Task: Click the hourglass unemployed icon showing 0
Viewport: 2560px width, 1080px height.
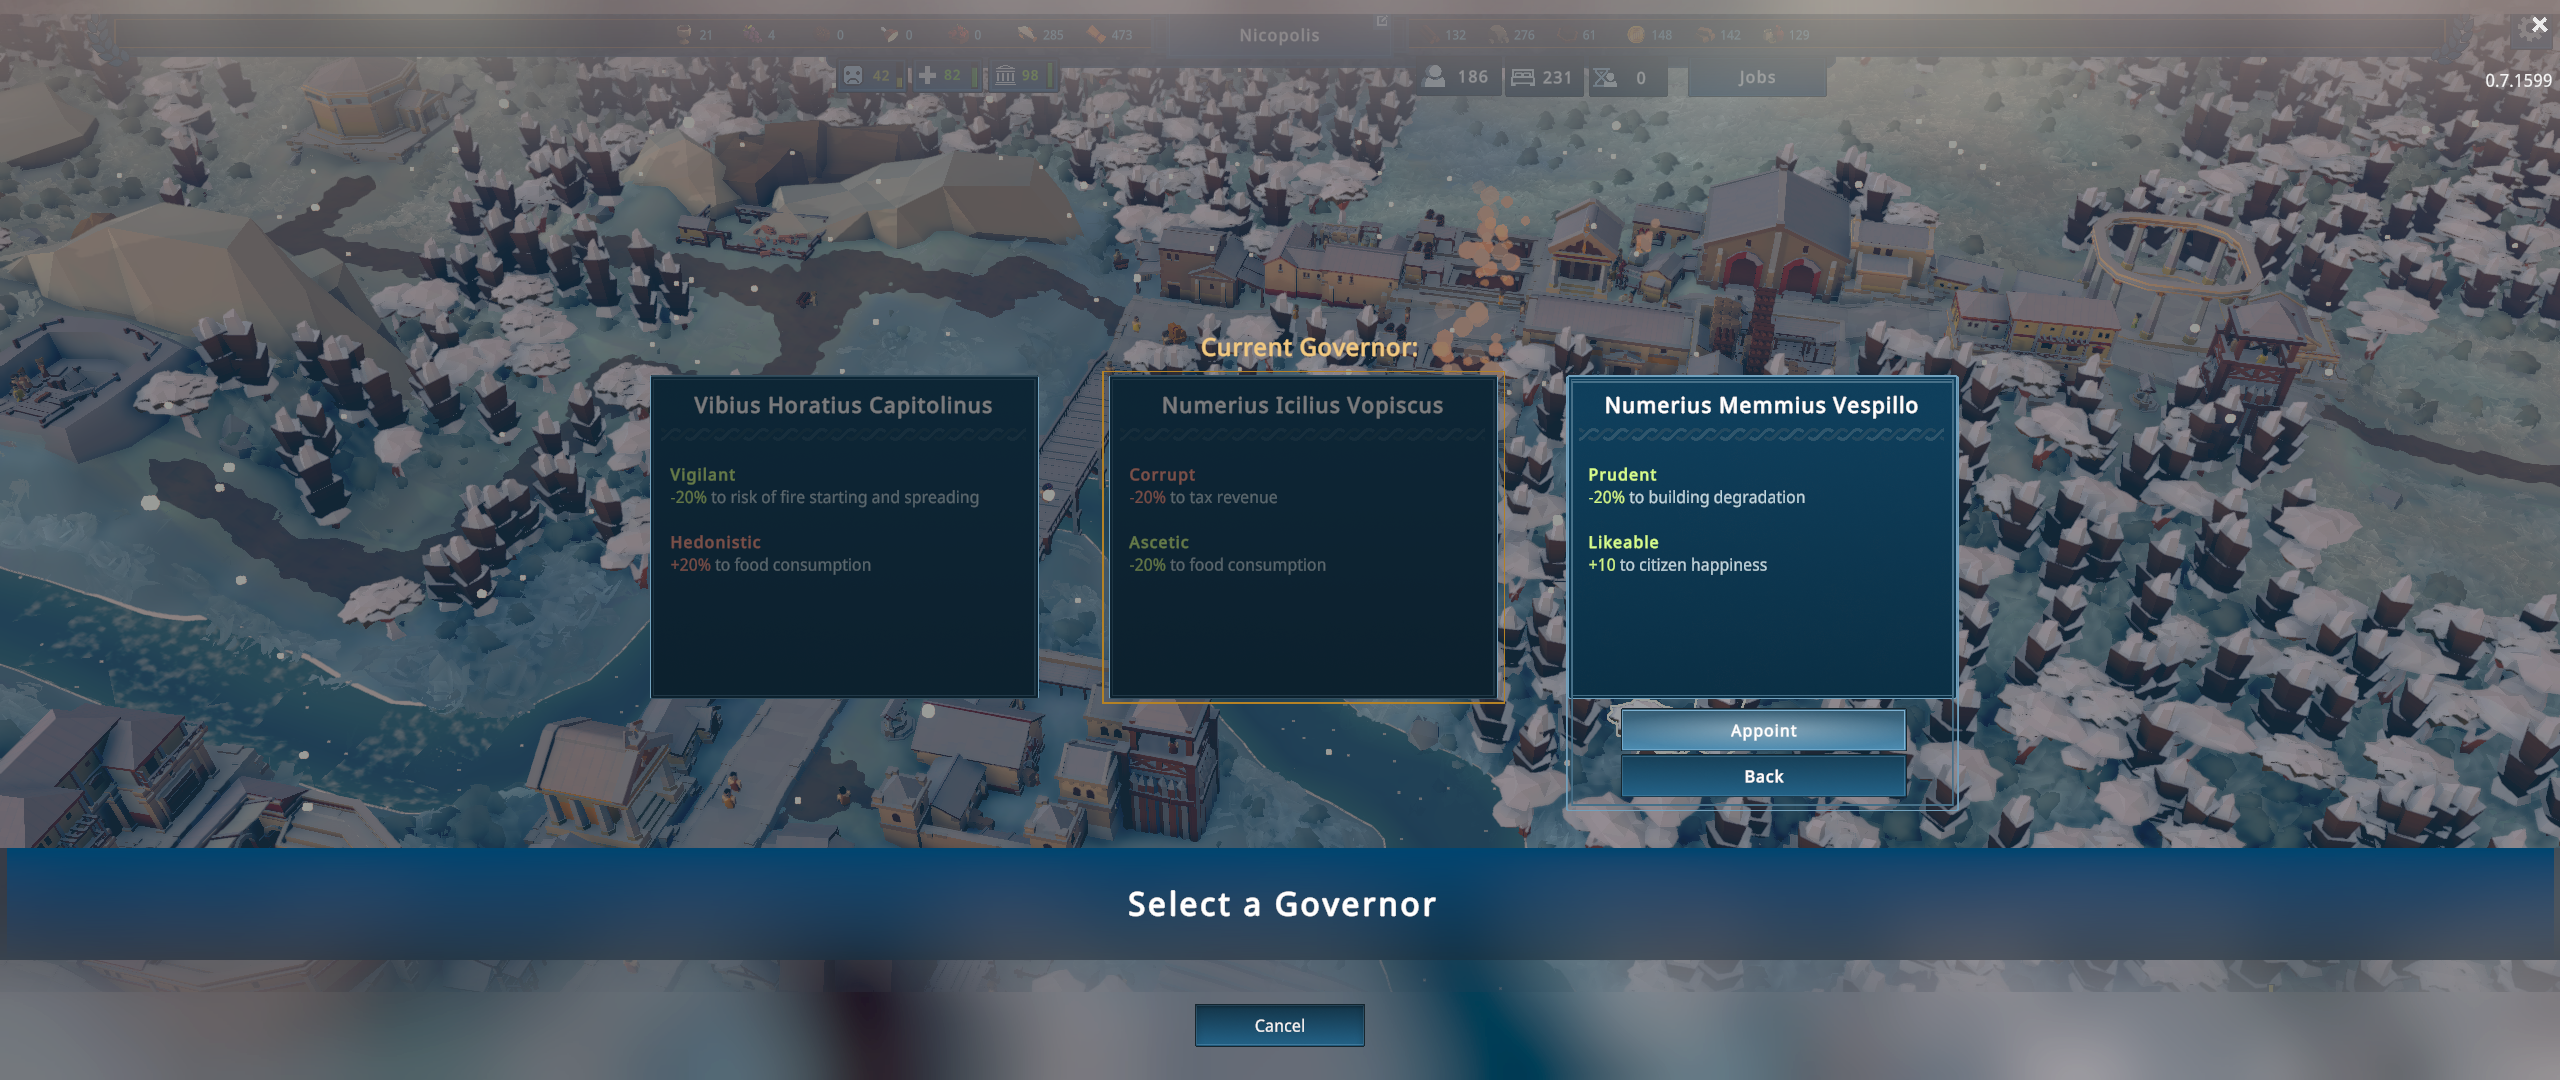Action: tap(1605, 77)
